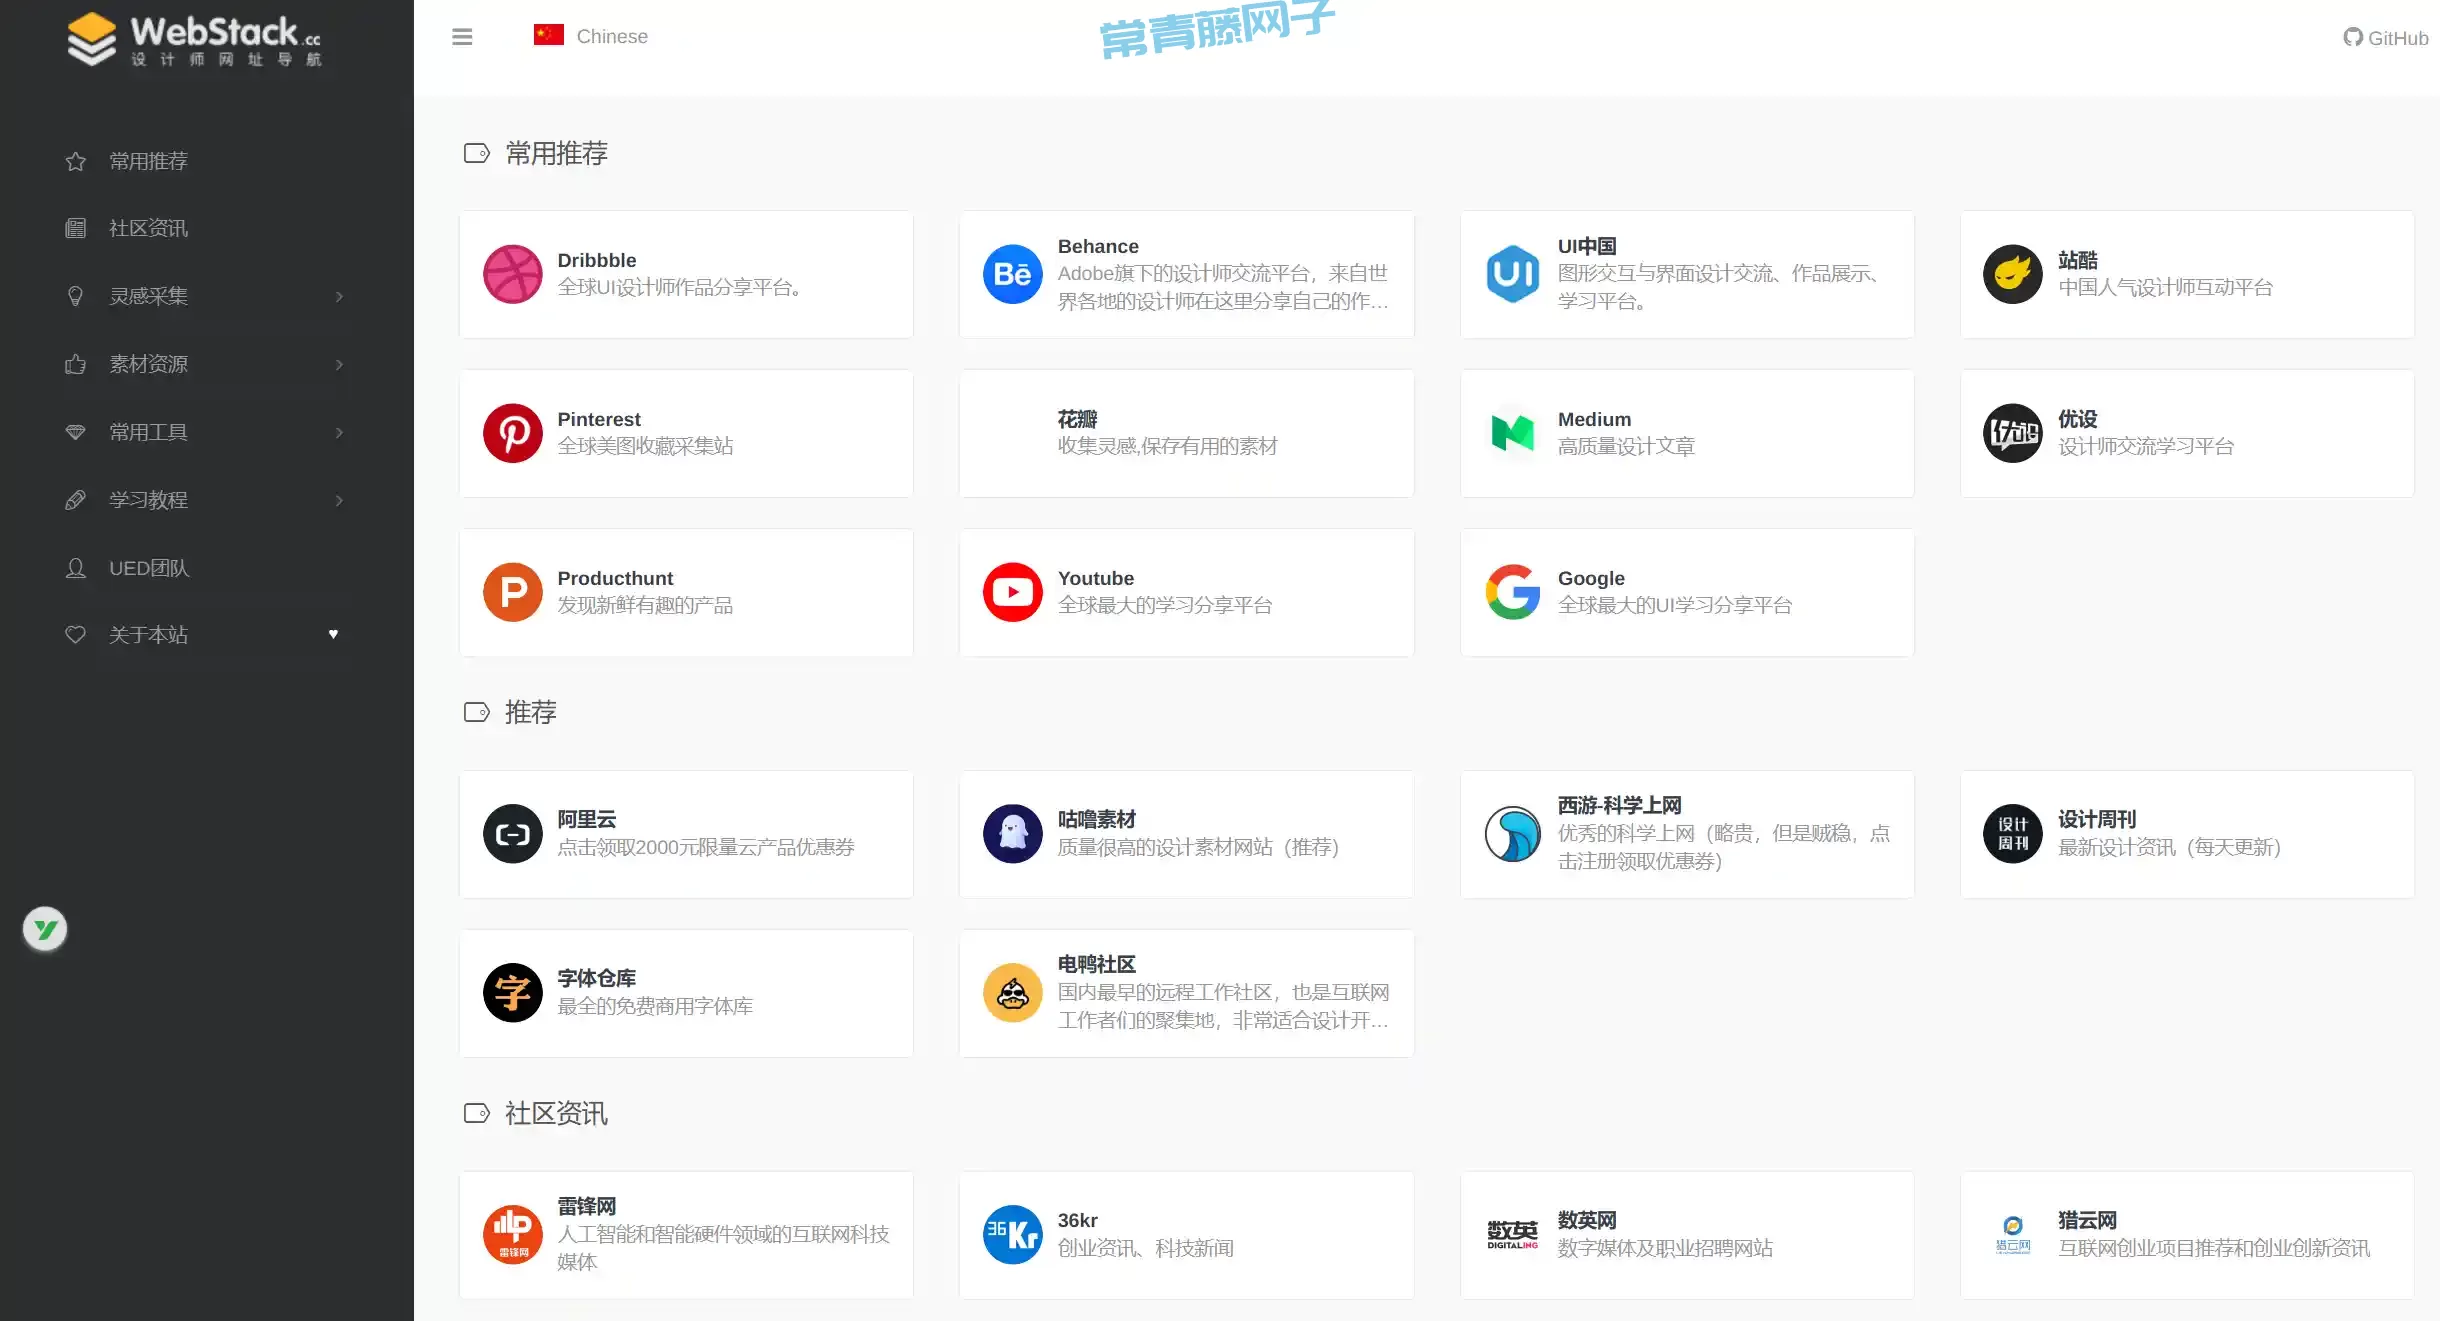Select 社区资讯 in the sidebar menu

coord(148,229)
